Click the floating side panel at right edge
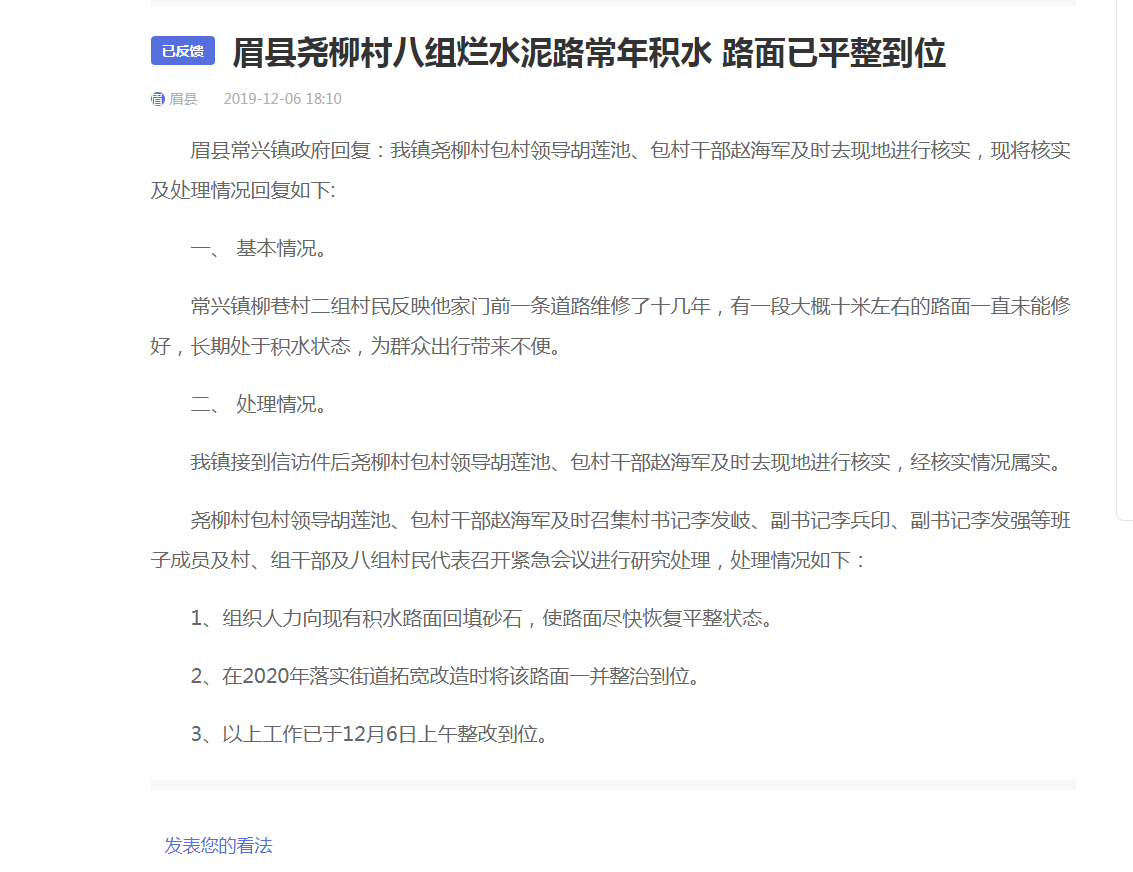The height and width of the screenshot is (872, 1133). coord(1124,260)
